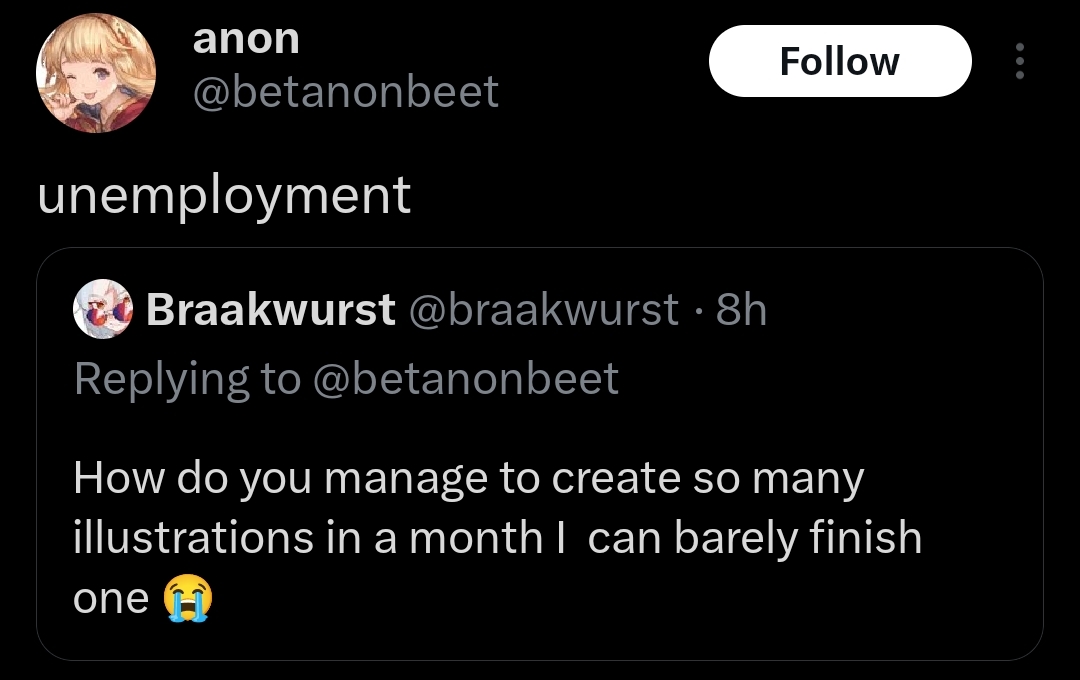The image size is (1080, 680).
Task: Click the "unemployment" tweet text
Action: (x=224, y=195)
